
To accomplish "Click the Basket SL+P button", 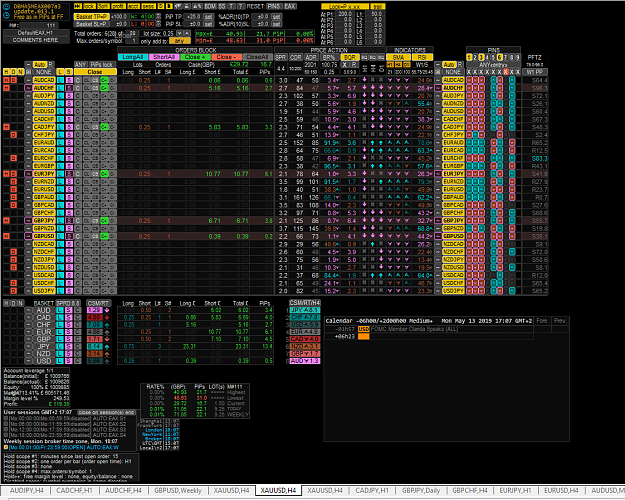I will (x=91, y=24).
